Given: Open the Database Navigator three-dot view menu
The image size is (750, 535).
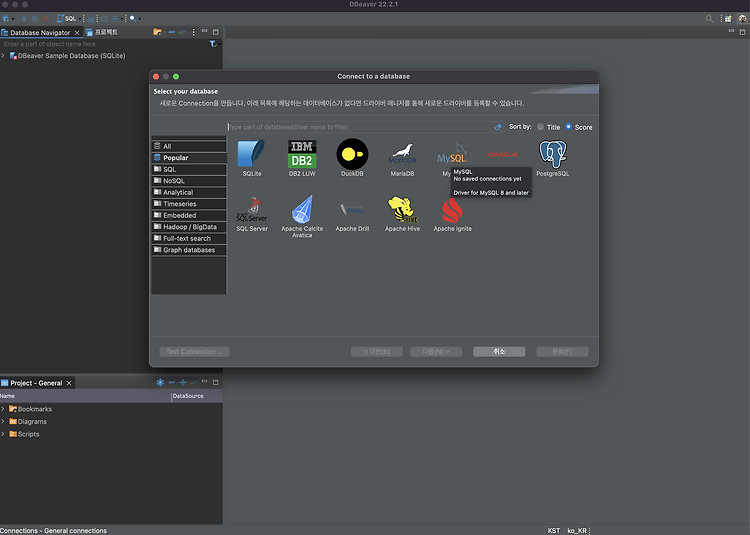Looking at the screenshot, I should click(193, 32).
